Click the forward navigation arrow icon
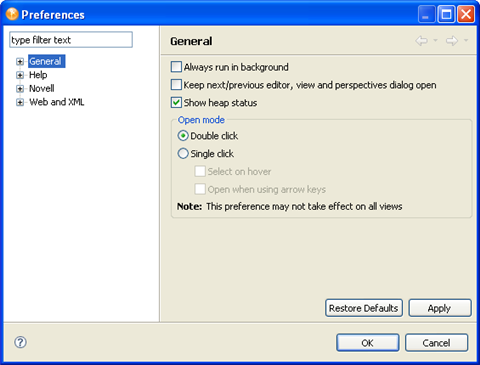This screenshot has width=480, height=365. [x=452, y=41]
